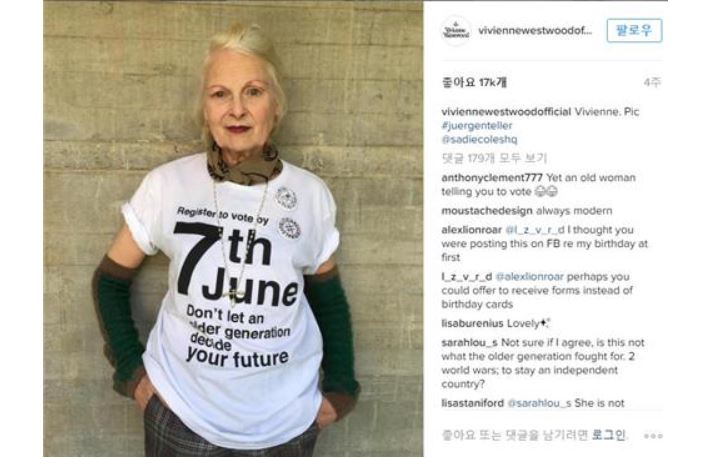Image resolution: width=713 pixels, height=458 pixels.
Task: Click the post photo of the woman
Action: pos(233,229)
